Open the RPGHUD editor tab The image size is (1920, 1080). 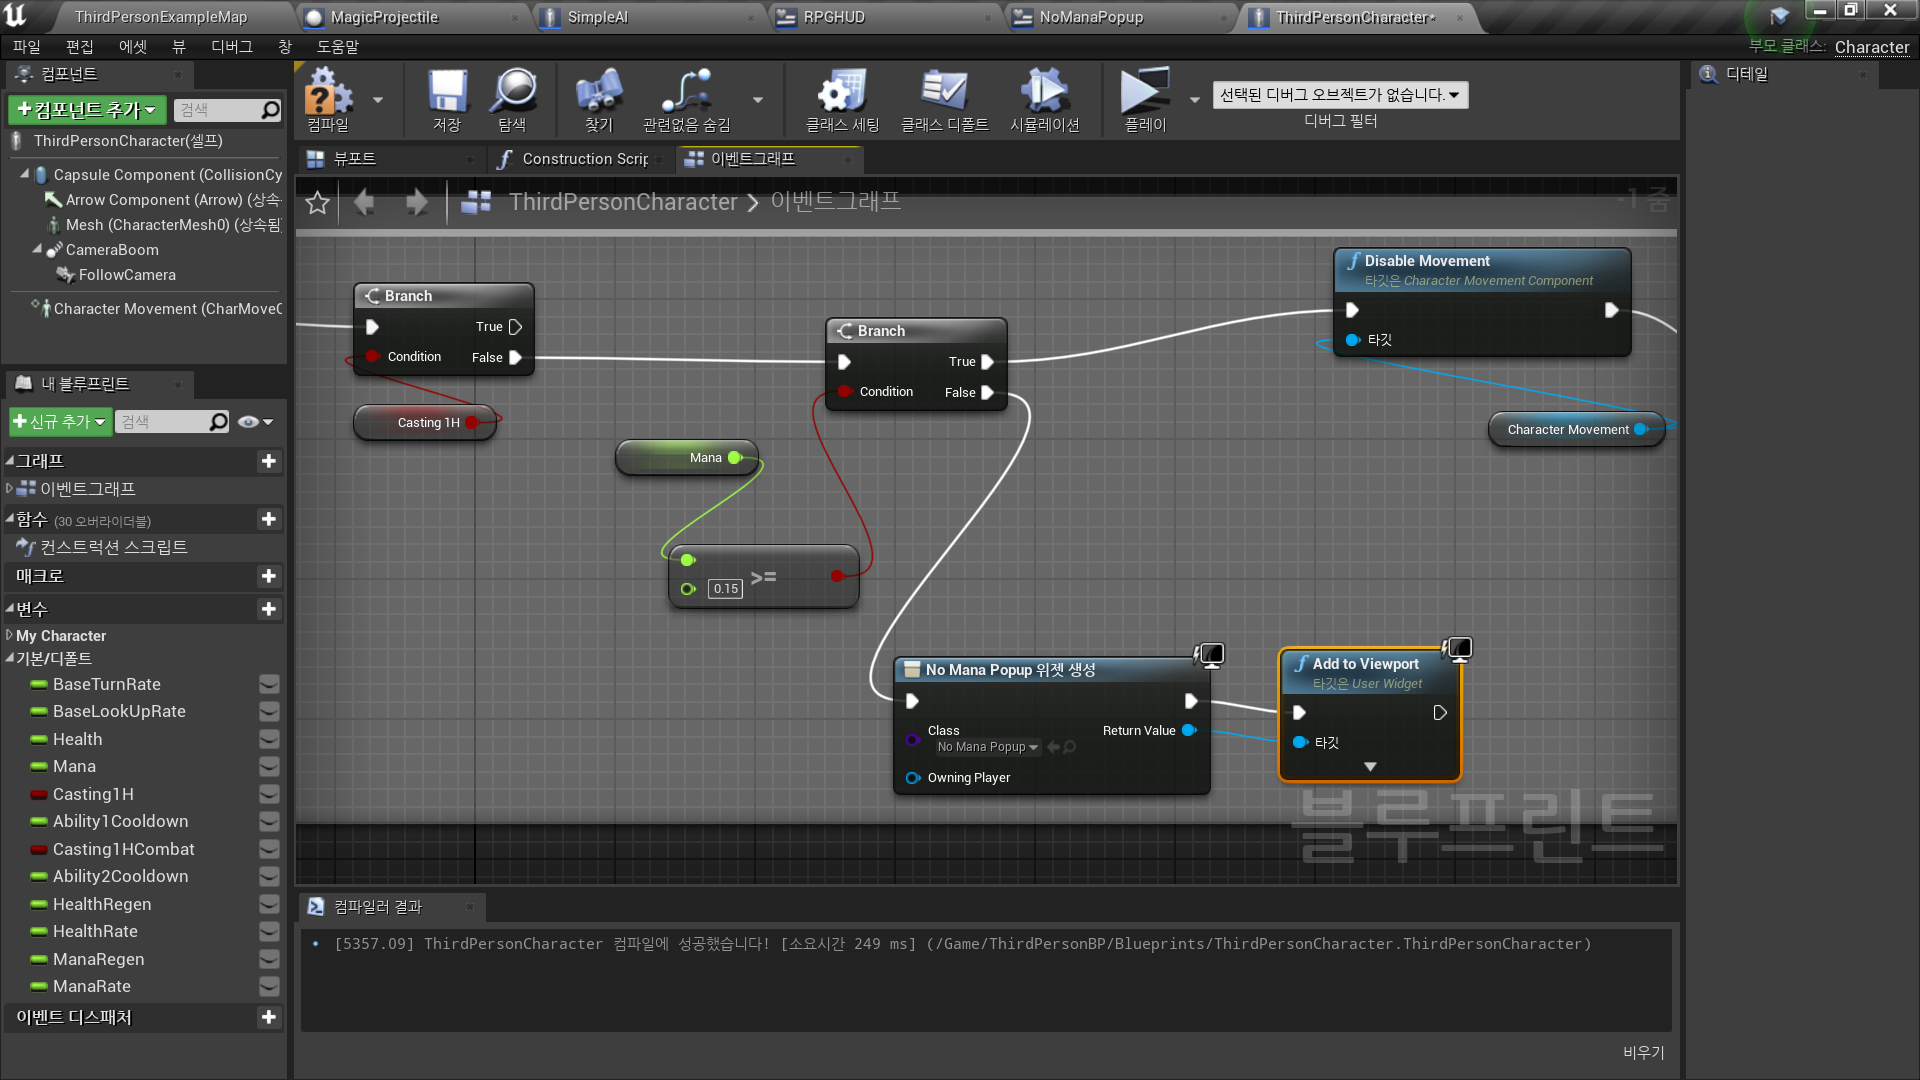tap(833, 17)
